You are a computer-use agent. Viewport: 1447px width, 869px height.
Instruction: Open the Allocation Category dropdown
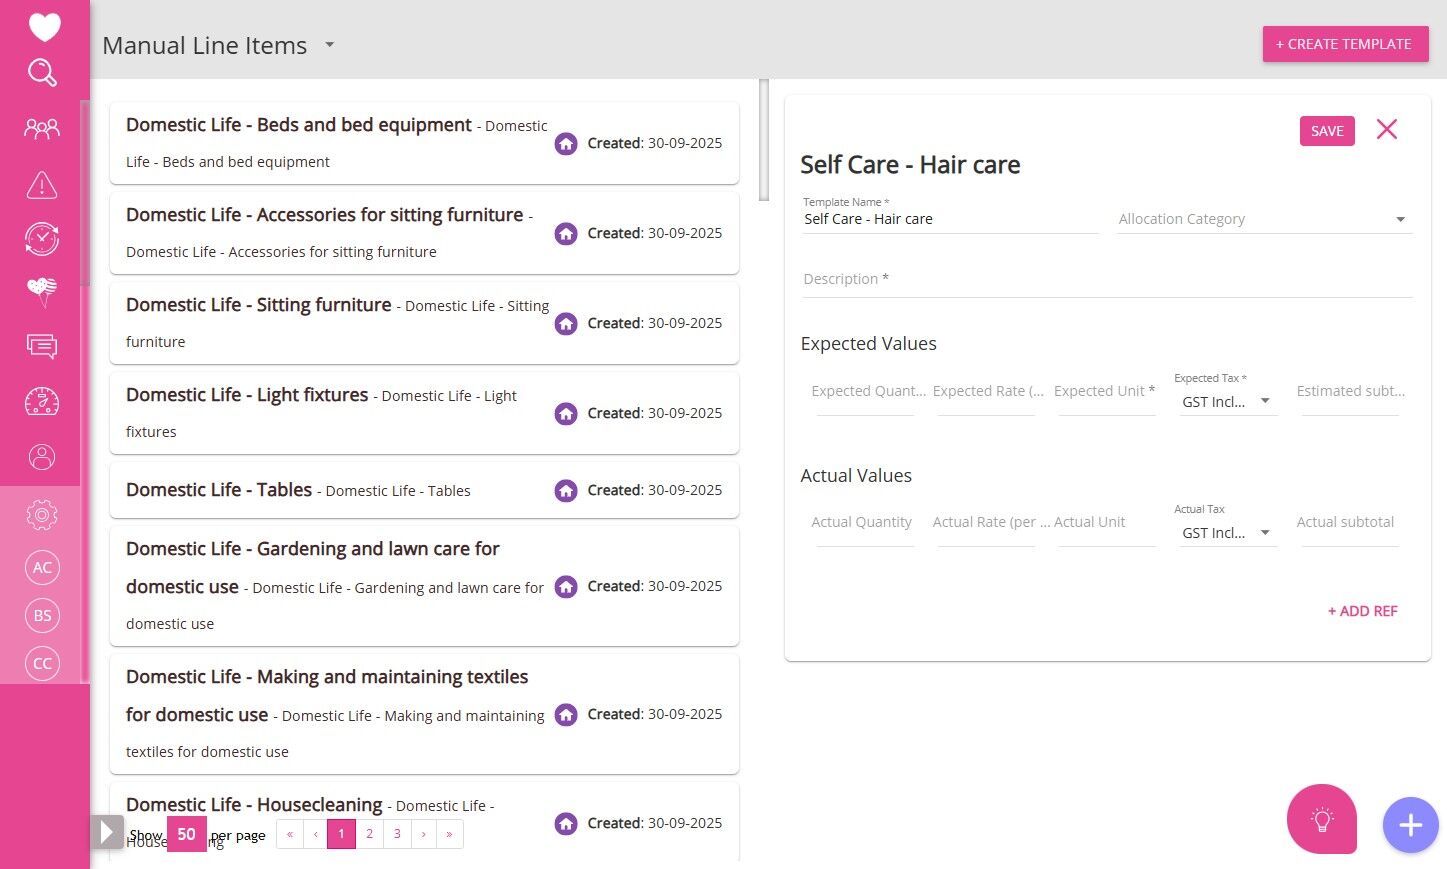click(x=1264, y=219)
